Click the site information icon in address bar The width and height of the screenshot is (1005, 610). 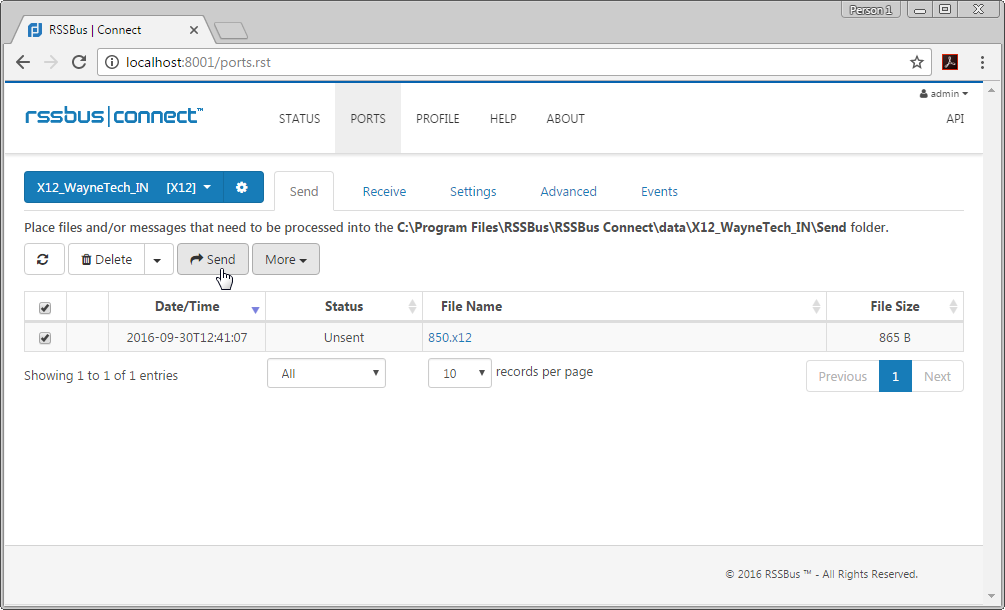point(112,62)
